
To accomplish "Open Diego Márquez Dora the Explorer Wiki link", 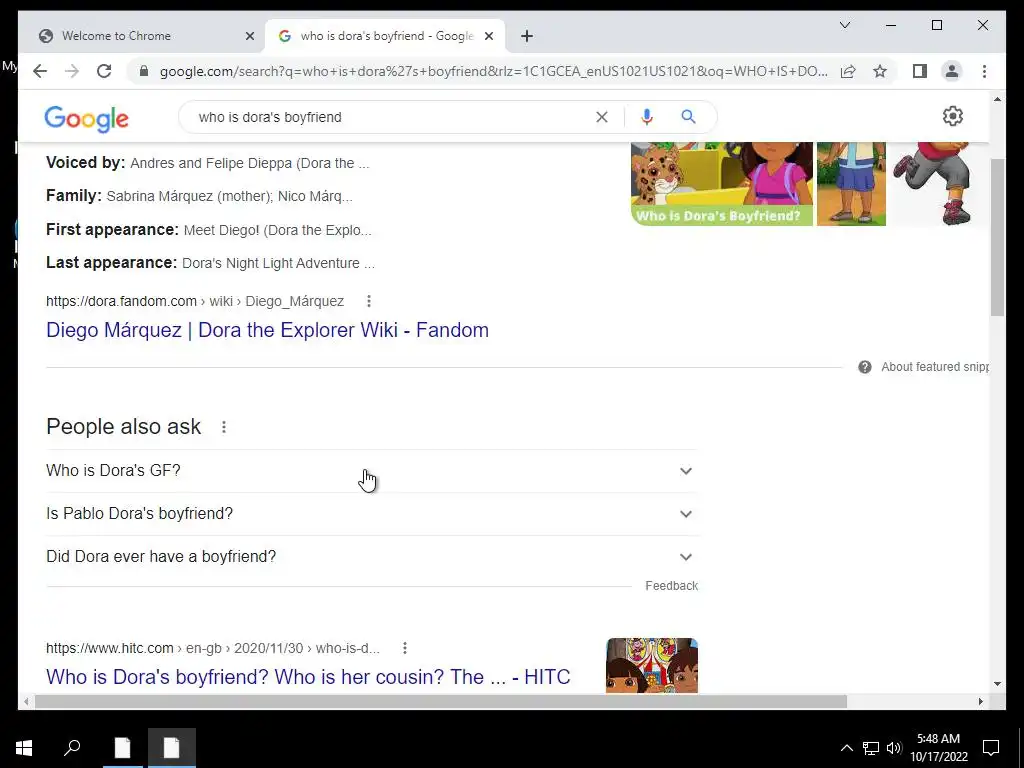I will click(x=267, y=330).
